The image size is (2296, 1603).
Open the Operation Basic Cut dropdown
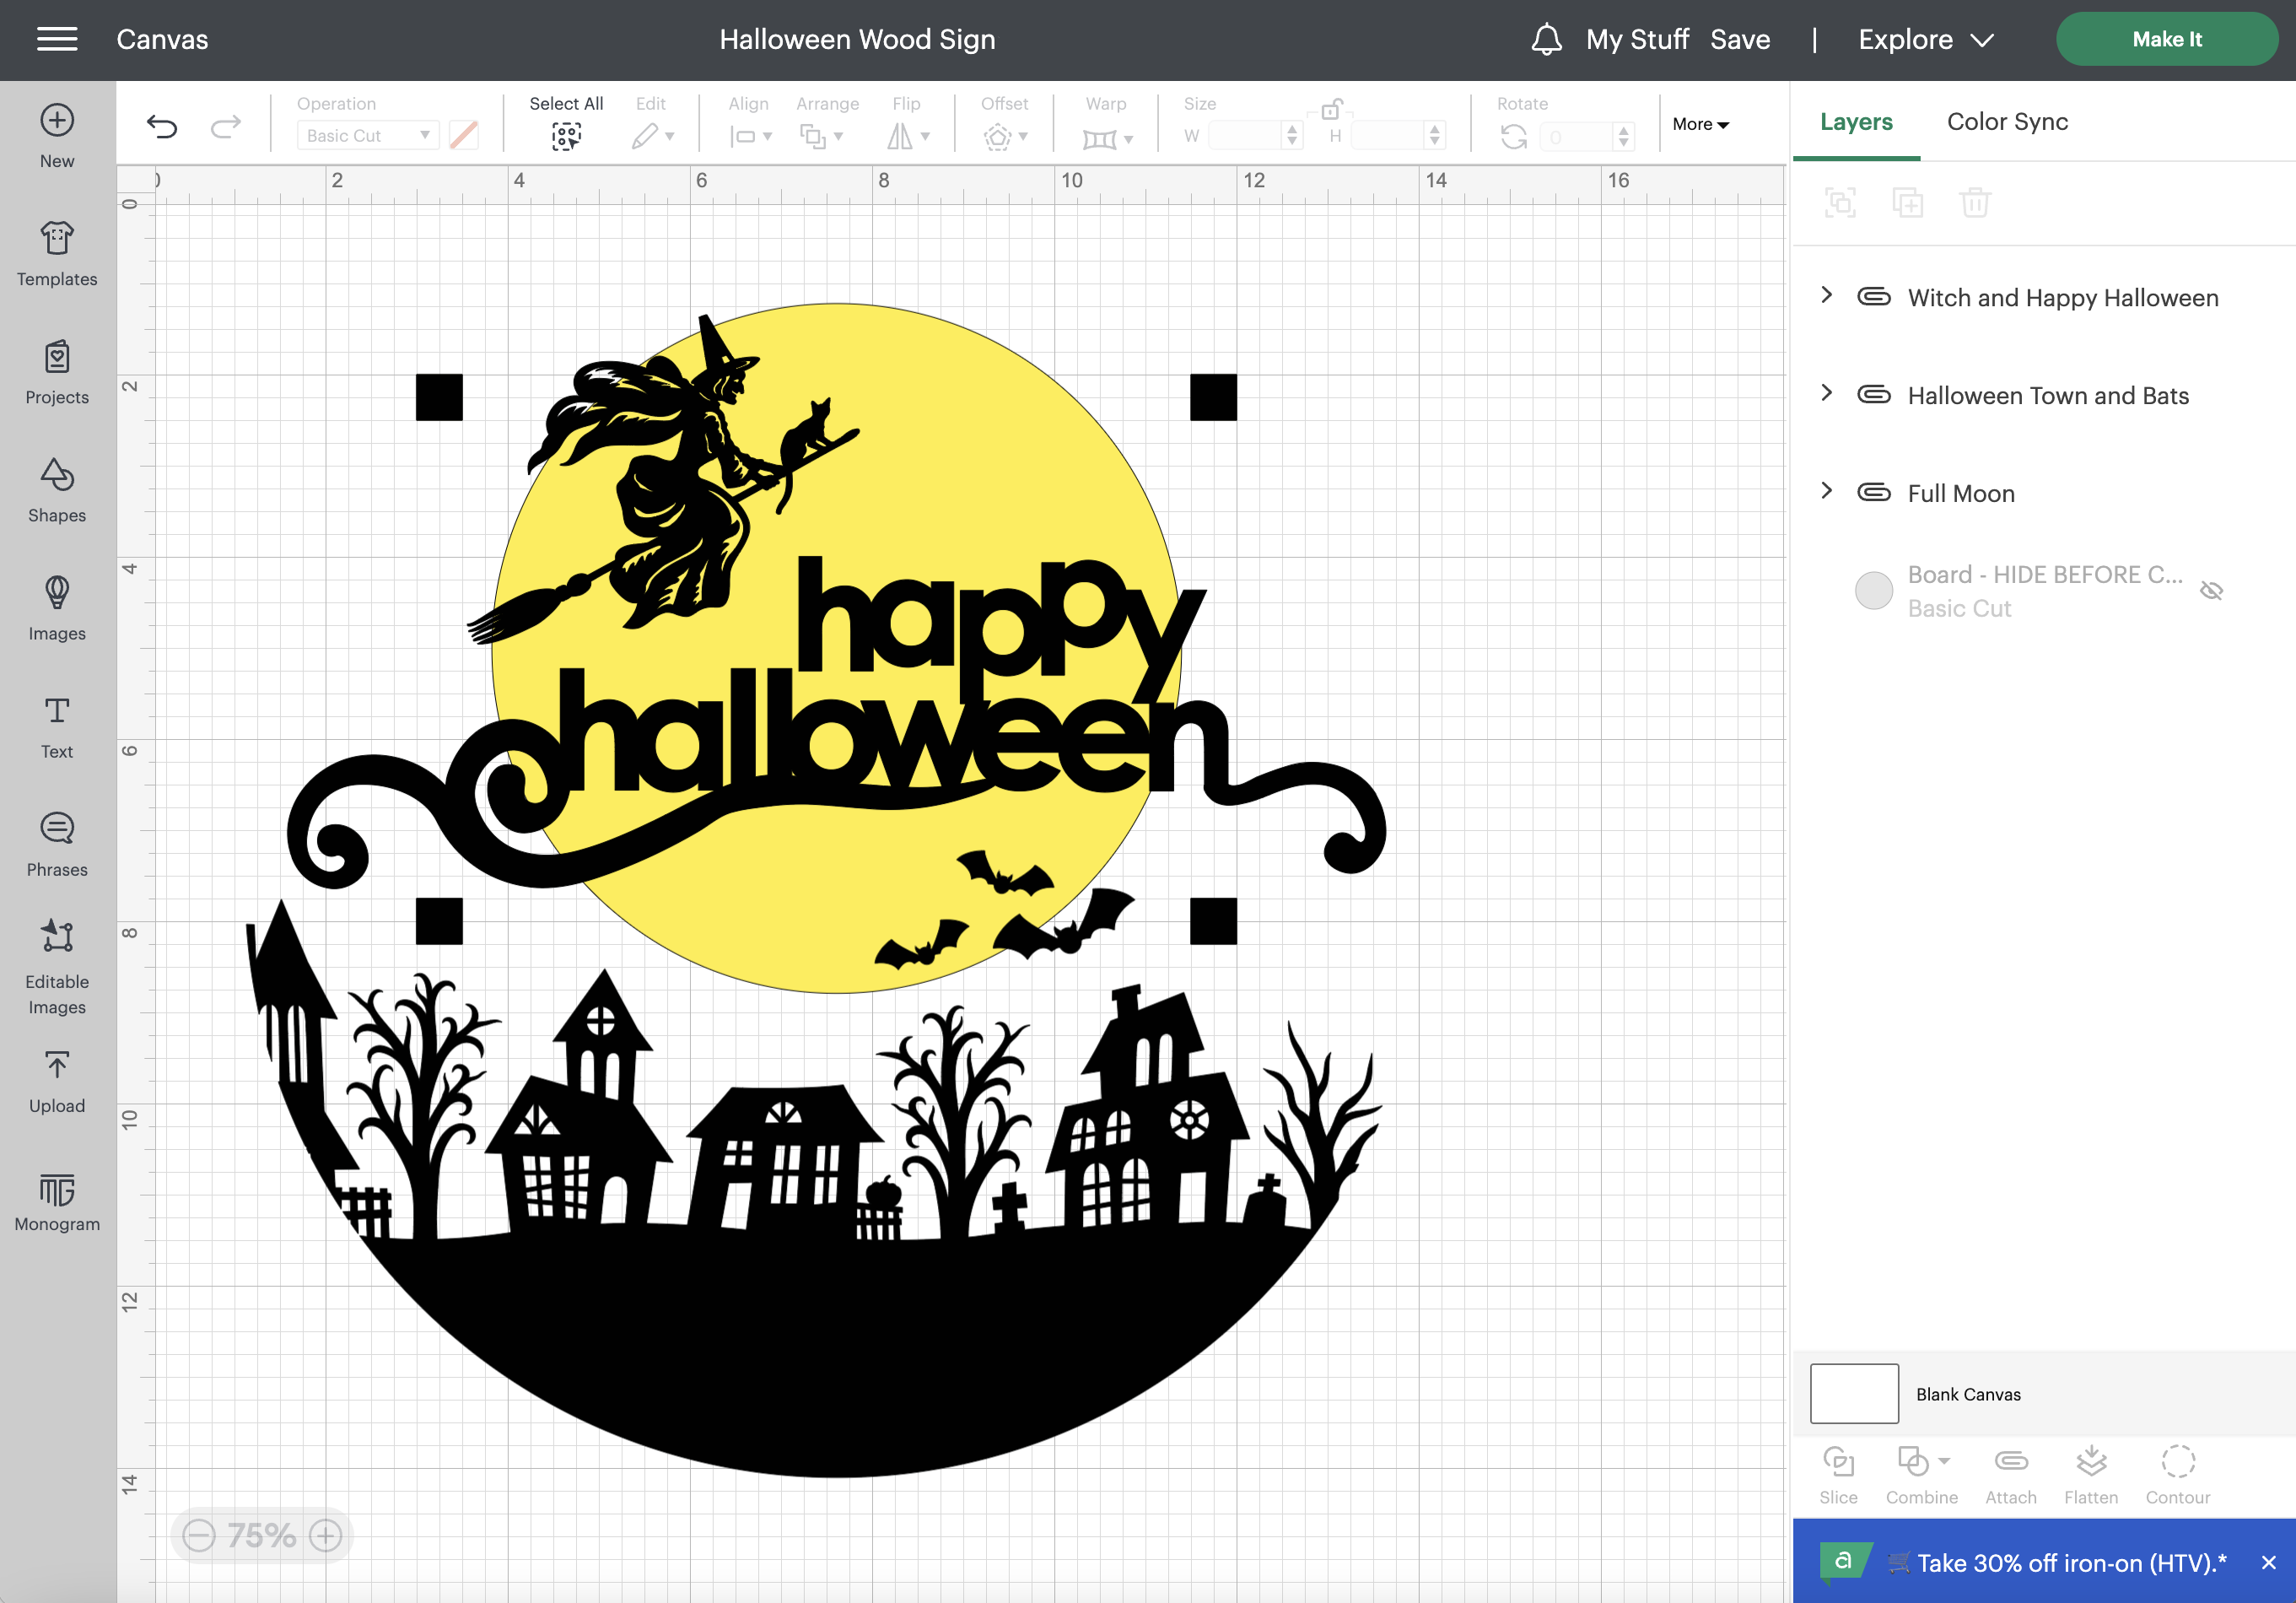point(368,135)
